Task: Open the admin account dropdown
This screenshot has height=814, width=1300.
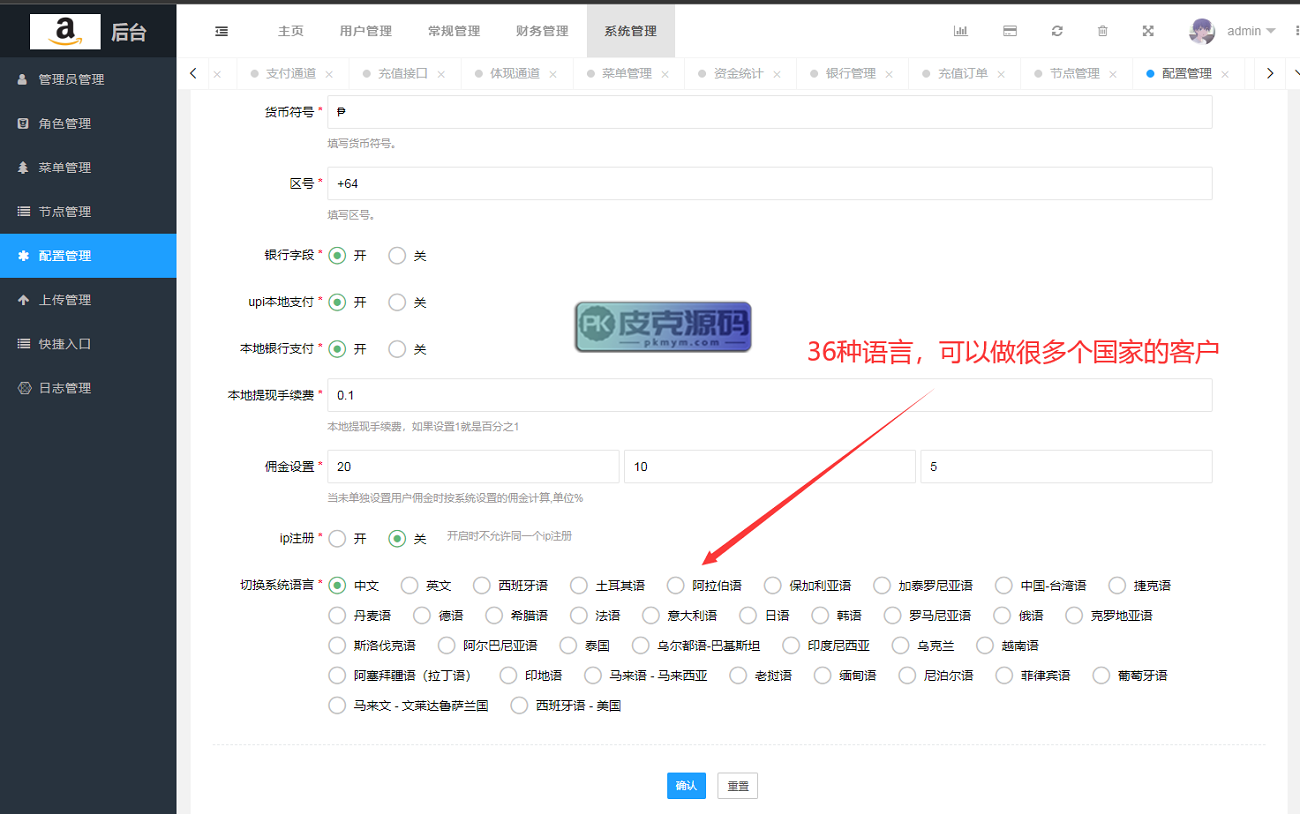Action: [1251, 31]
